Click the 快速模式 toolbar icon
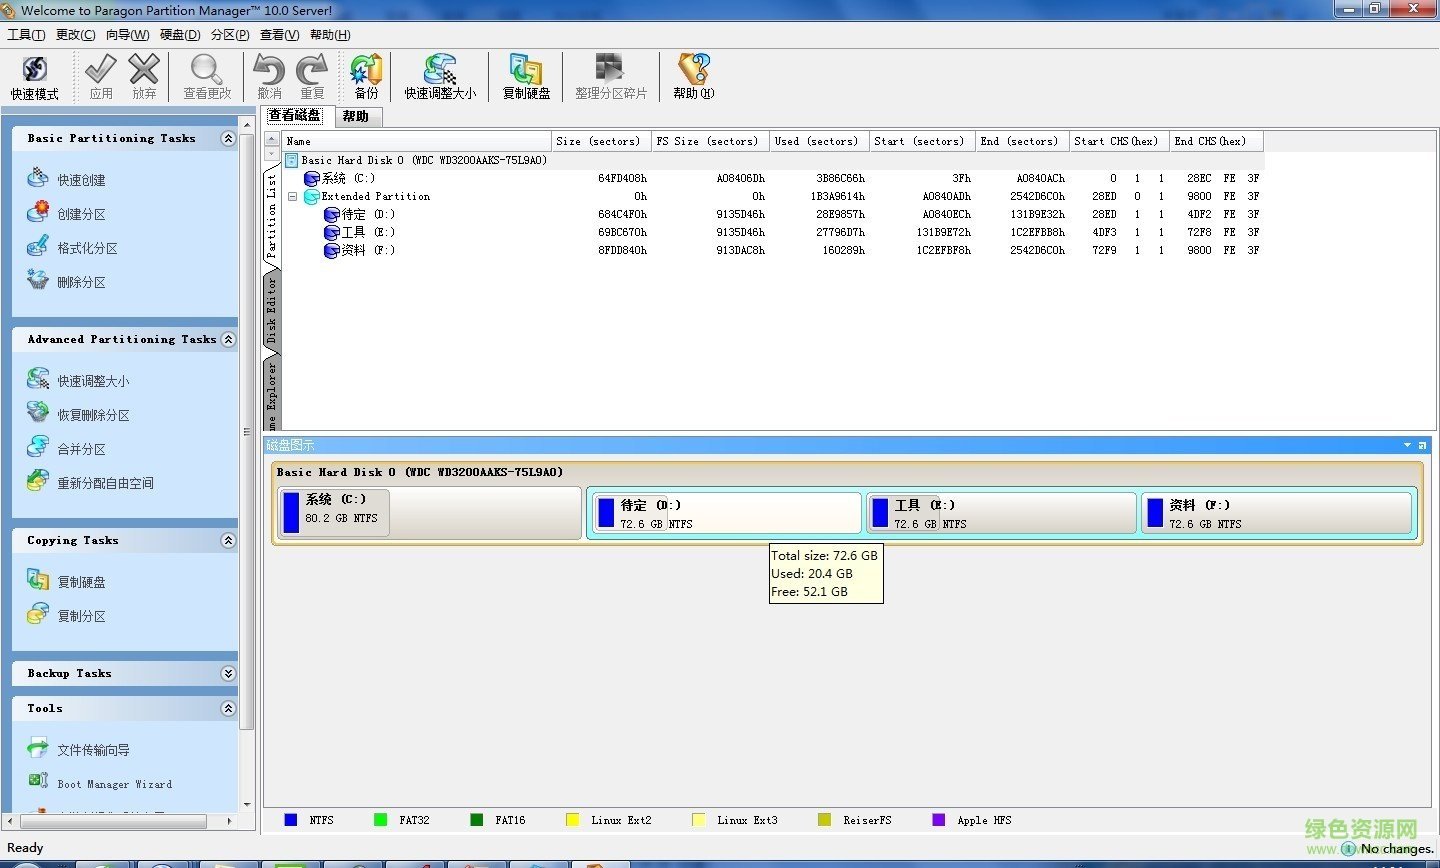This screenshot has width=1440, height=868. click(x=35, y=77)
